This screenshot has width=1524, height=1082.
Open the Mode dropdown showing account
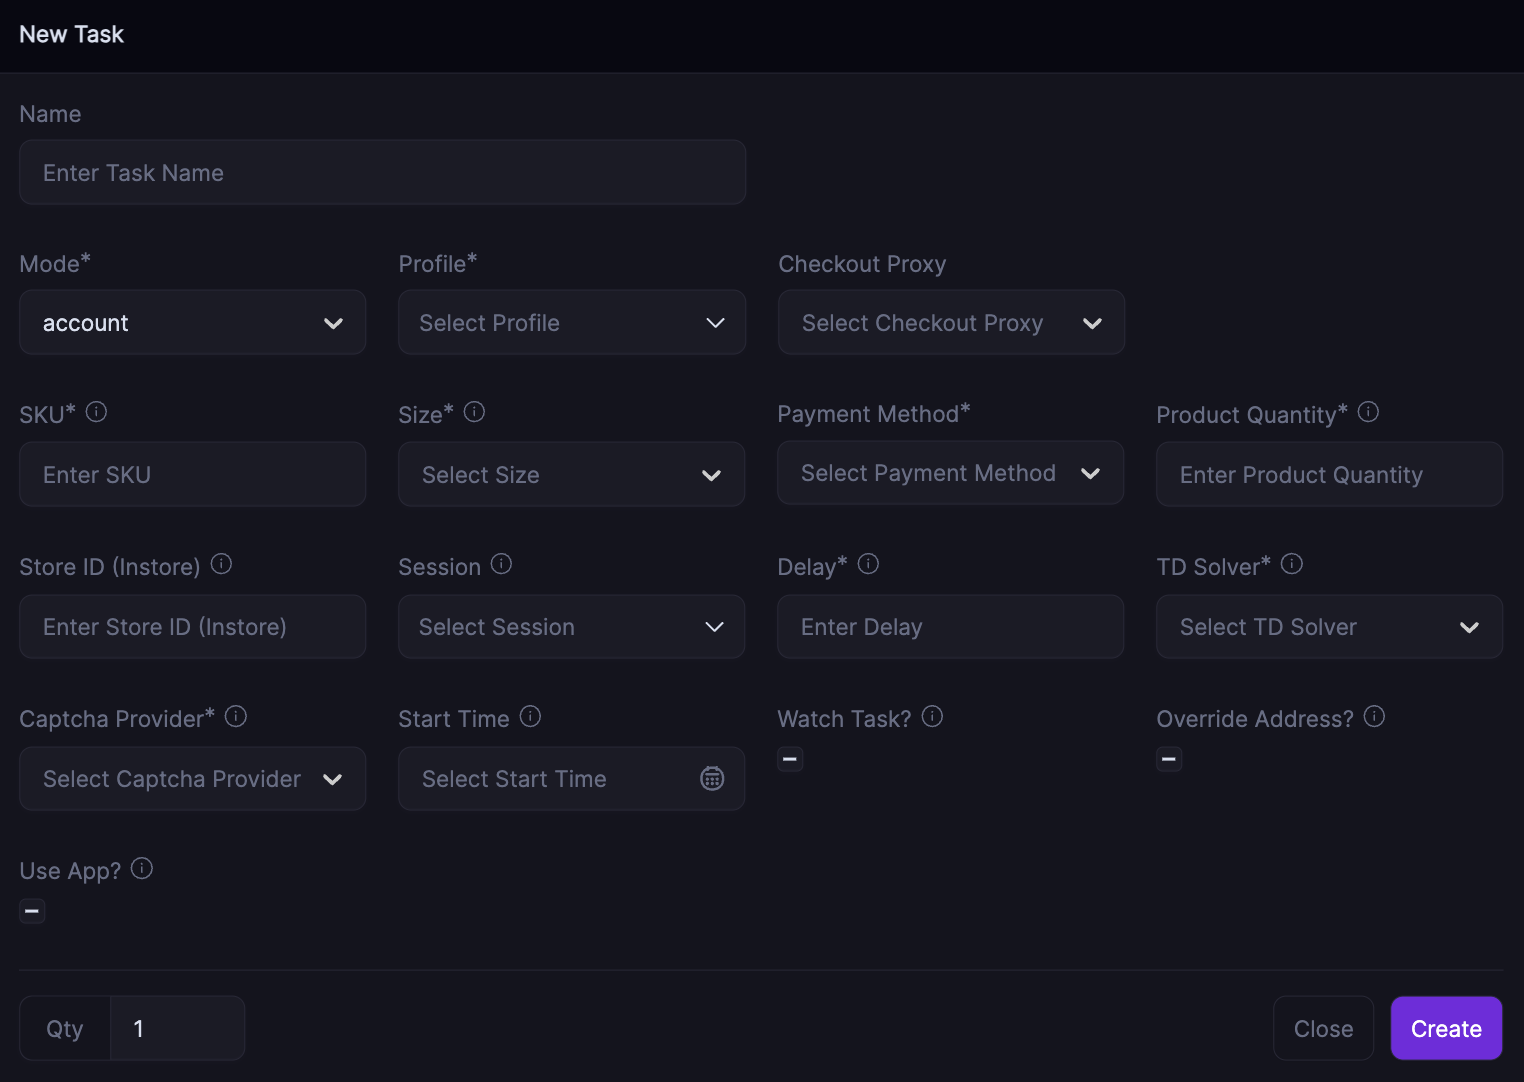click(x=192, y=323)
